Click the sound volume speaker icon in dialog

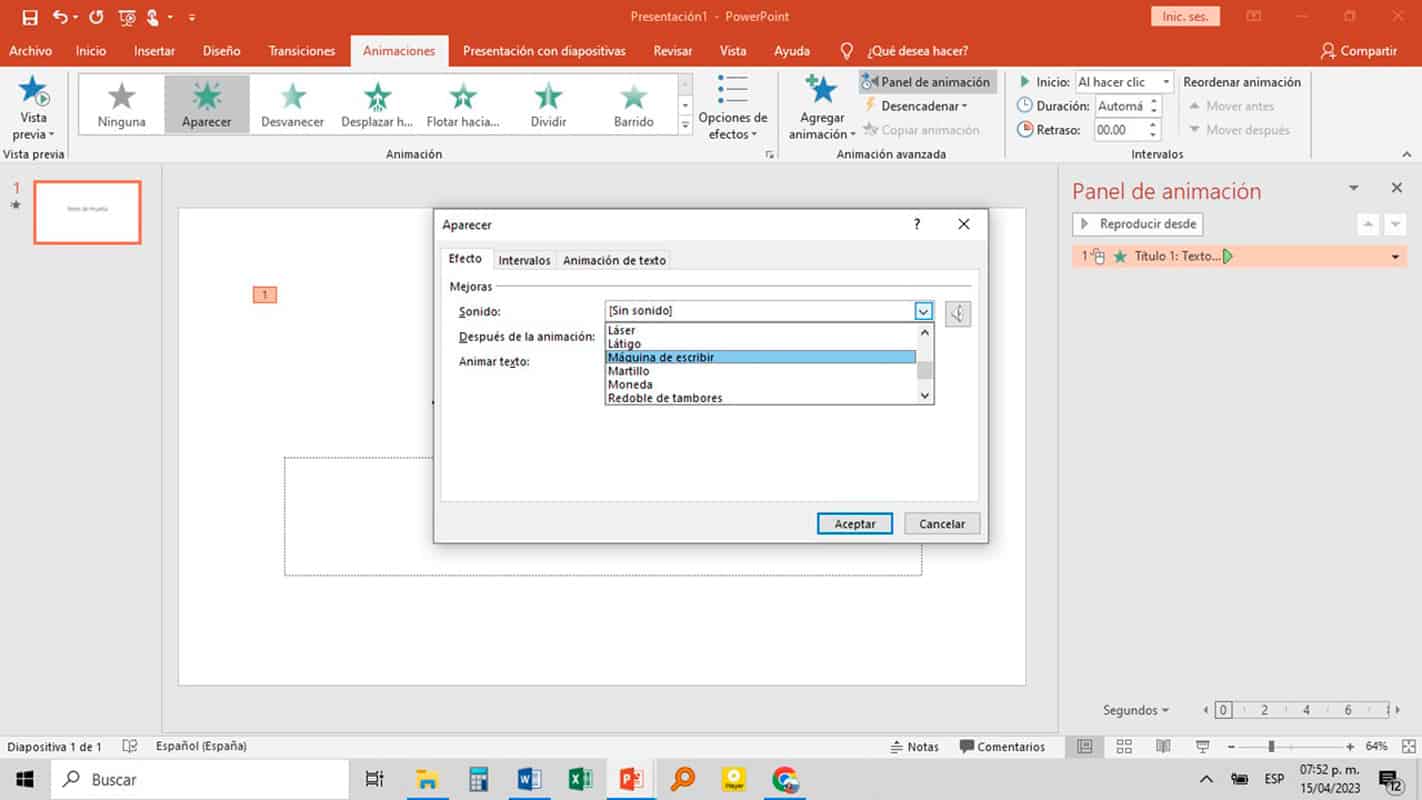tap(958, 314)
